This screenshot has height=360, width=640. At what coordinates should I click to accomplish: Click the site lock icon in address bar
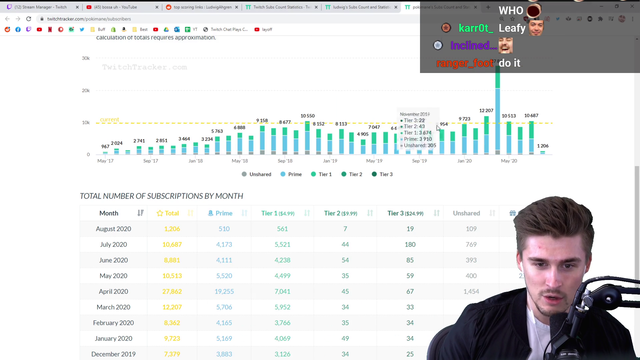click(x=42, y=19)
